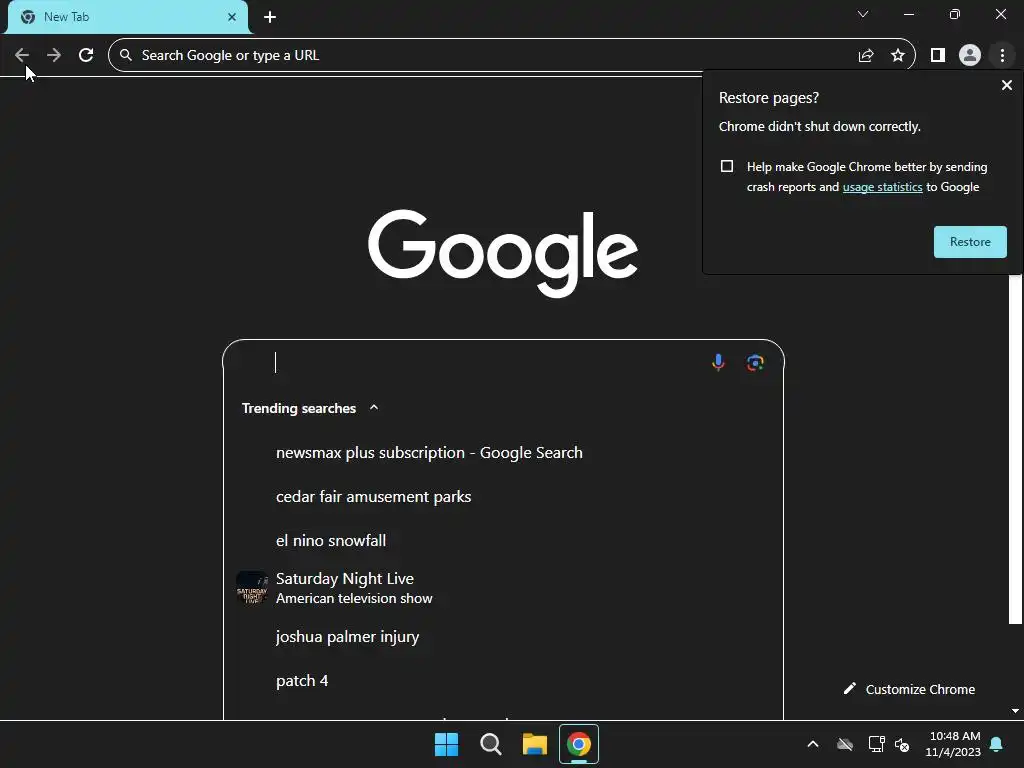Viewport: 1024px width, 768px height.
Task: Select 'patch 4' suggestion
Action: 503,680
